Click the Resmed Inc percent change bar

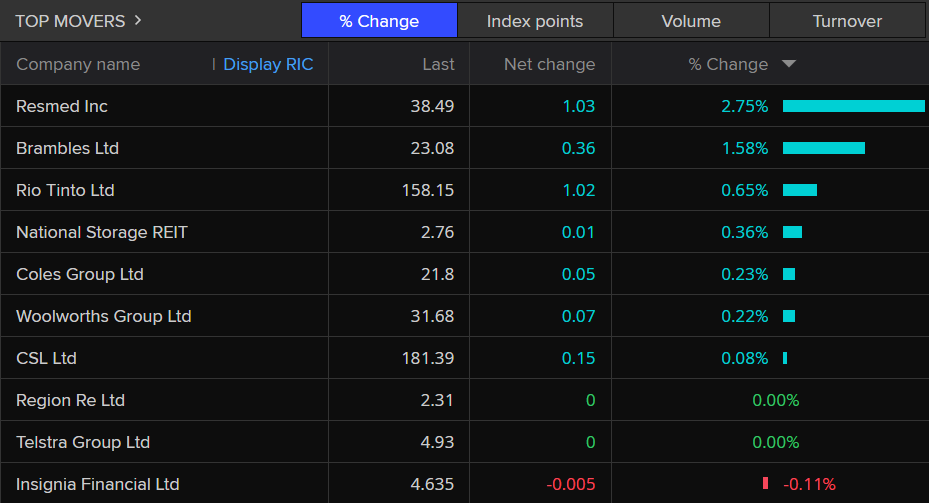click(853, 106)
